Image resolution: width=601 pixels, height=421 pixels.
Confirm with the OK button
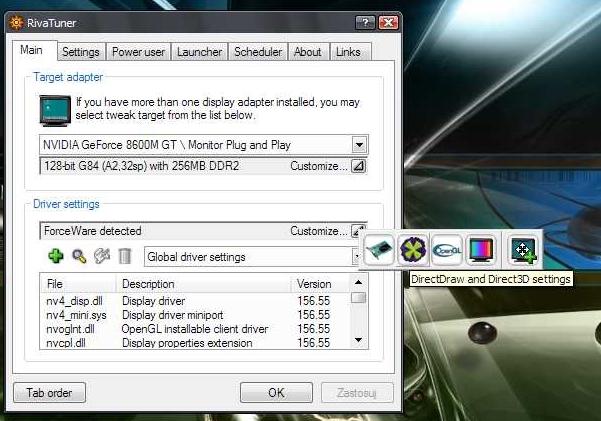[276, 393]
